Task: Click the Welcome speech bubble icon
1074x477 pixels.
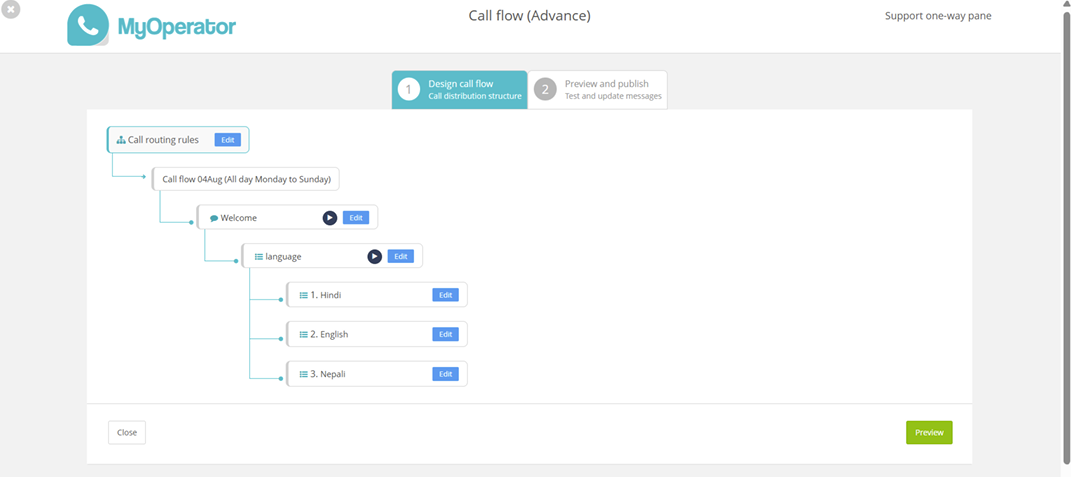Action: 214,218
